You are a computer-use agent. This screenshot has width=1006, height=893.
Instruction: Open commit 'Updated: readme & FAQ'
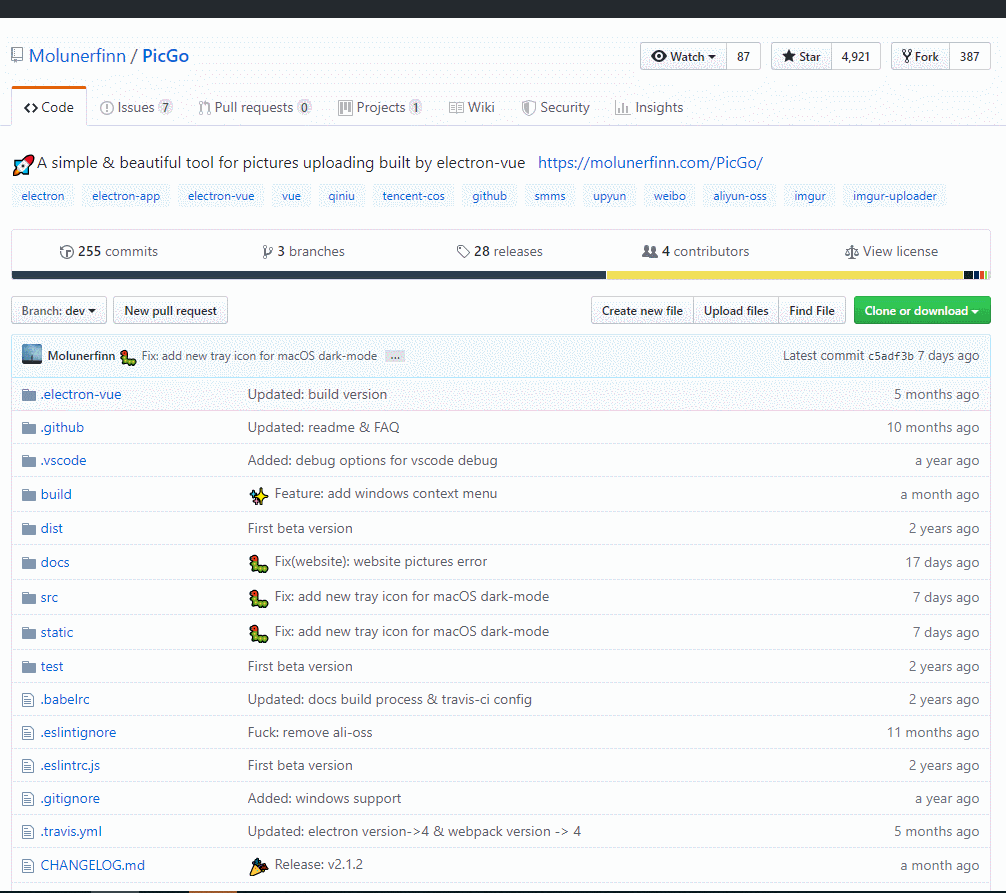coord(323,428)
